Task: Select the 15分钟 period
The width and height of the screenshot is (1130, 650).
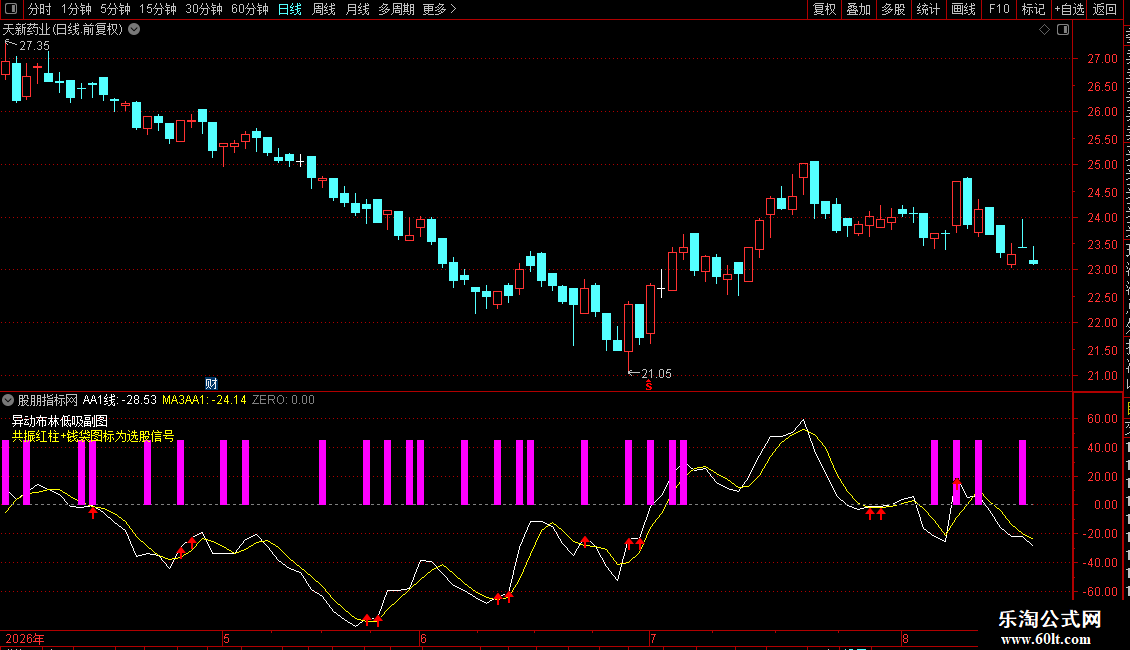Action: point(157,9)
